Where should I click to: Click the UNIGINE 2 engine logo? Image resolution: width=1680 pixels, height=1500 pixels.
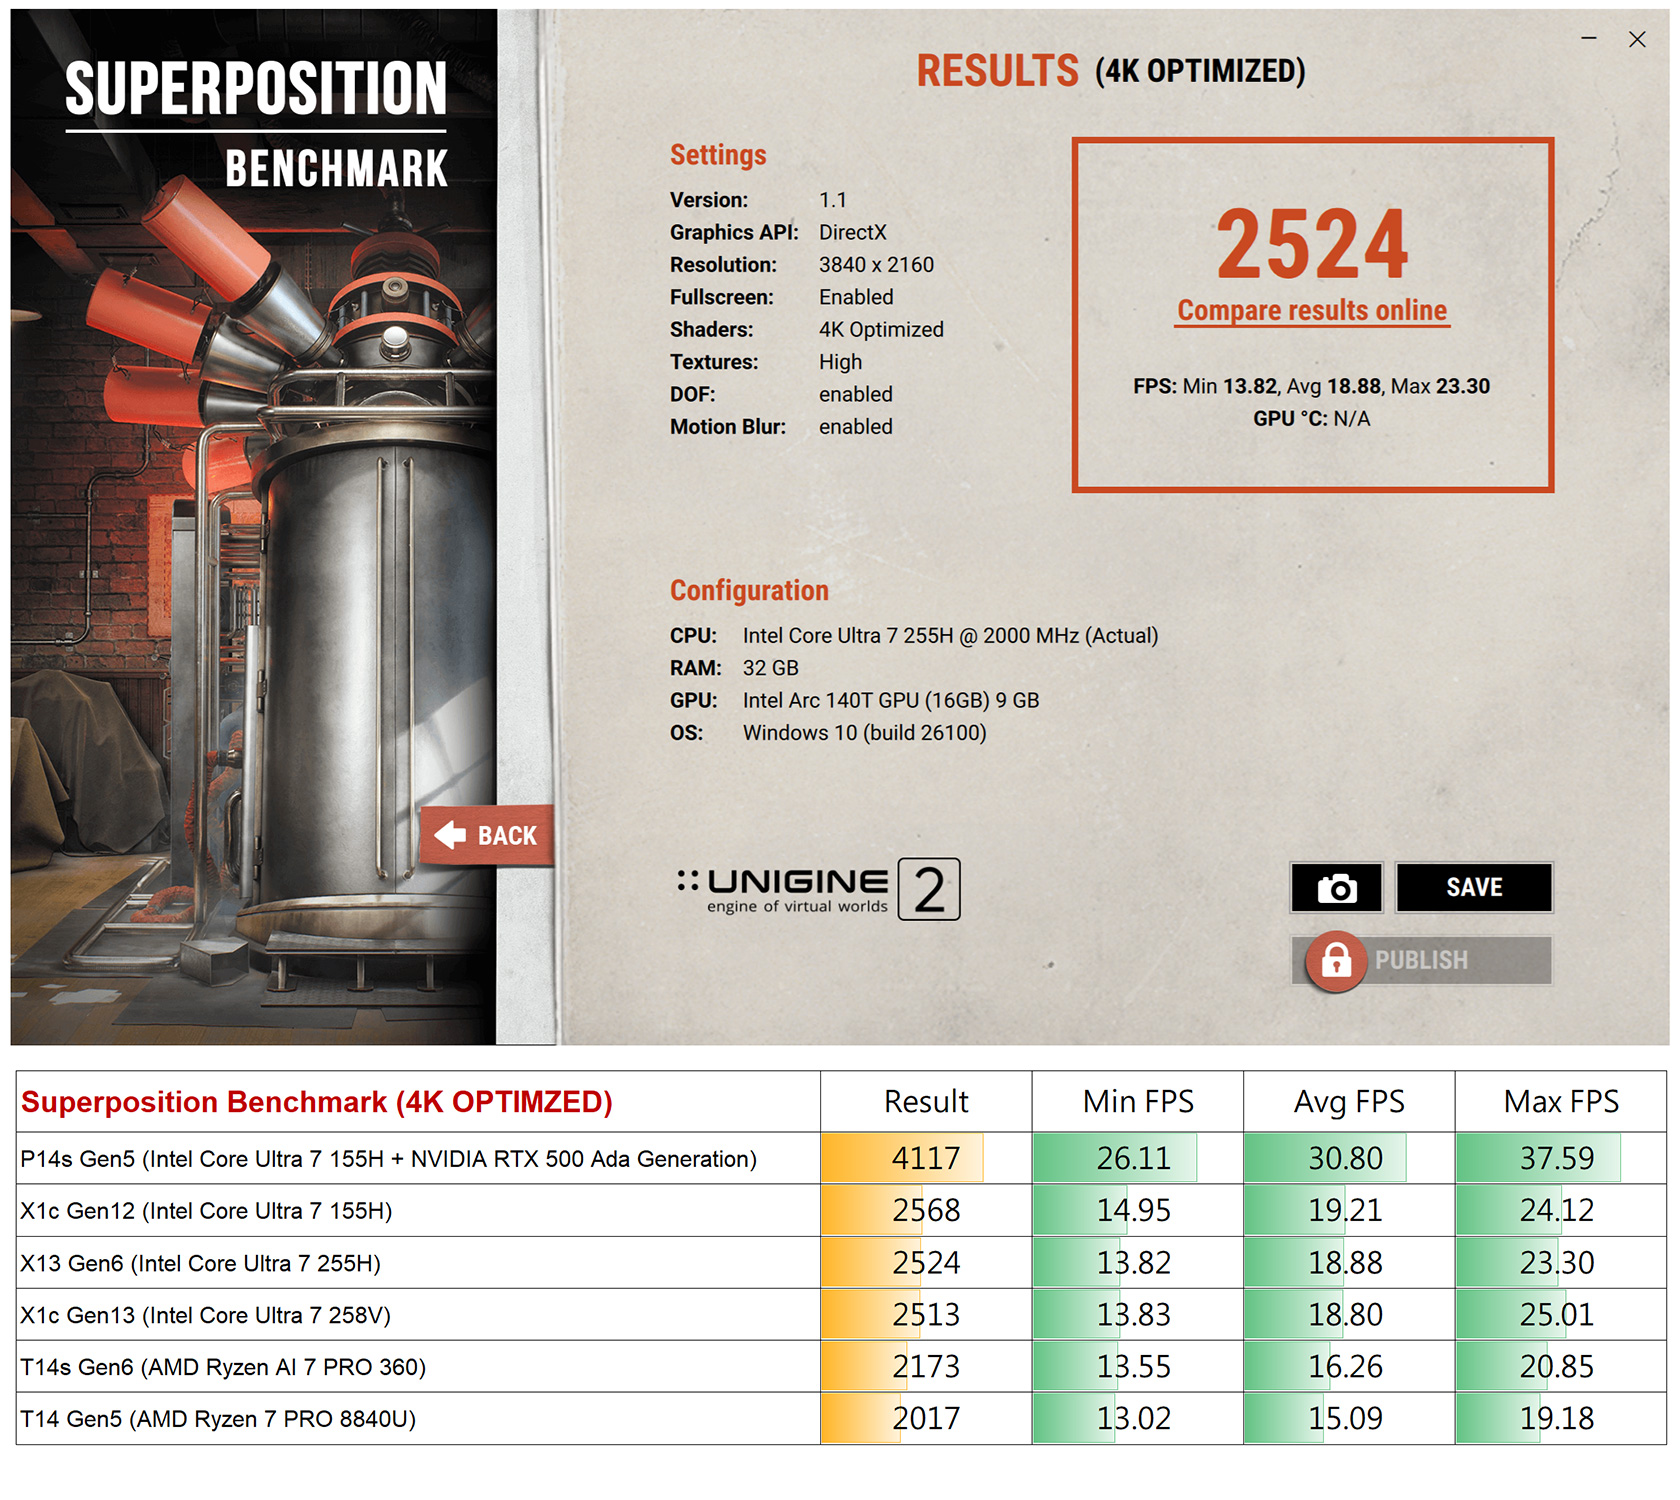coord(817,889)
